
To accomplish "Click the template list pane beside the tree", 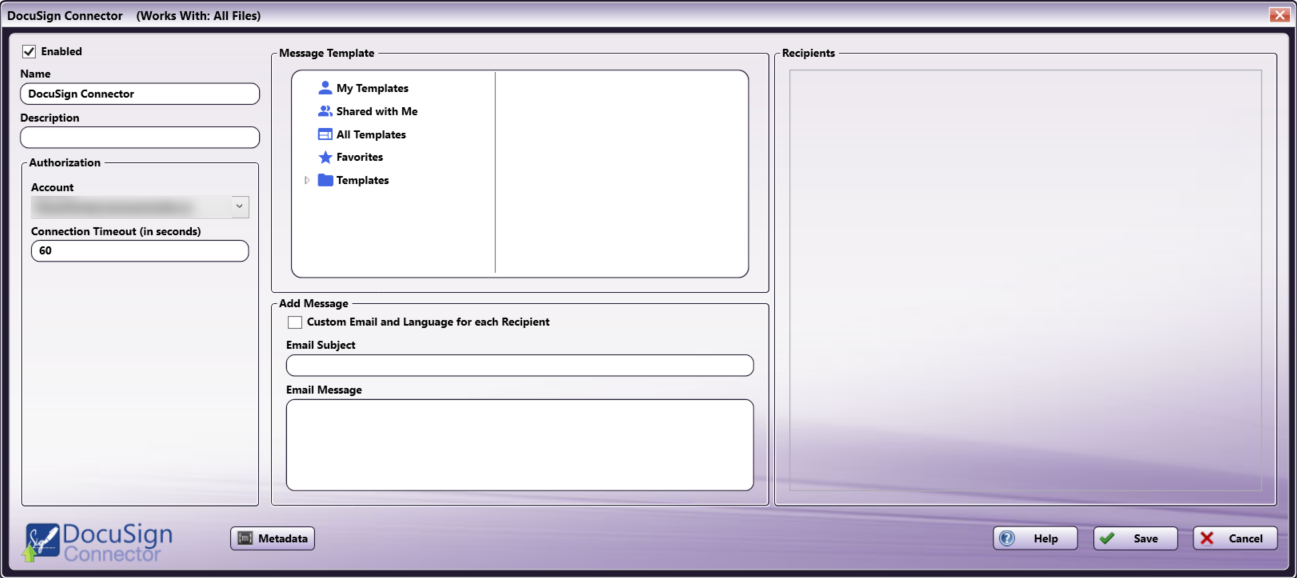I will [x=621, y=173].
